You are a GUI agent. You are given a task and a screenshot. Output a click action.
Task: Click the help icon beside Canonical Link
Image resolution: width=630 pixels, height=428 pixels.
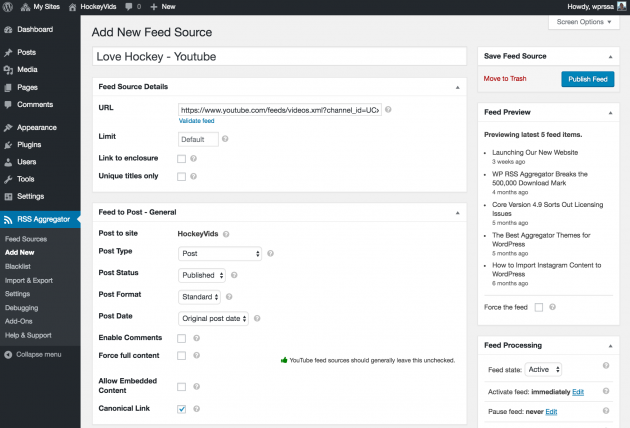point(196,409)
